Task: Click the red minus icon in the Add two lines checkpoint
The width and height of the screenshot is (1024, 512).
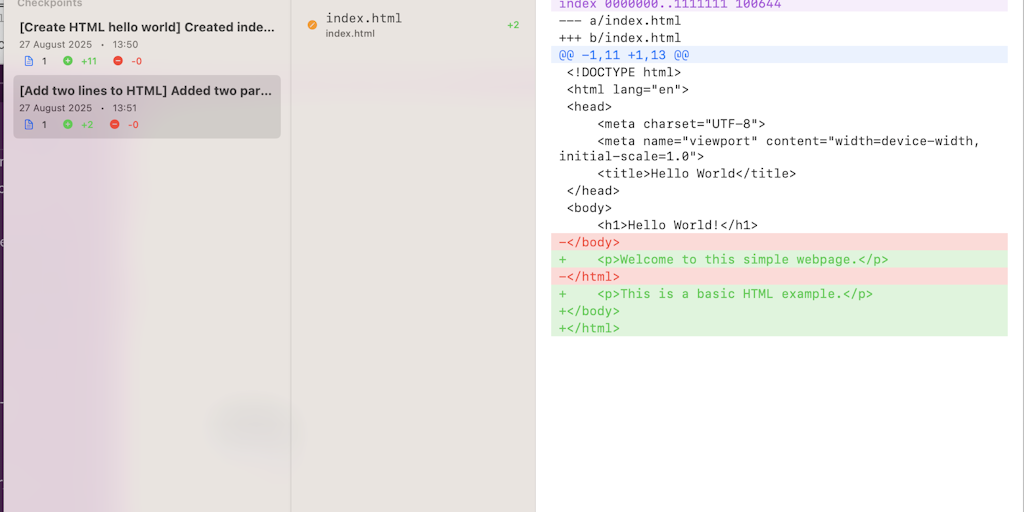Action: coord(114,124)
